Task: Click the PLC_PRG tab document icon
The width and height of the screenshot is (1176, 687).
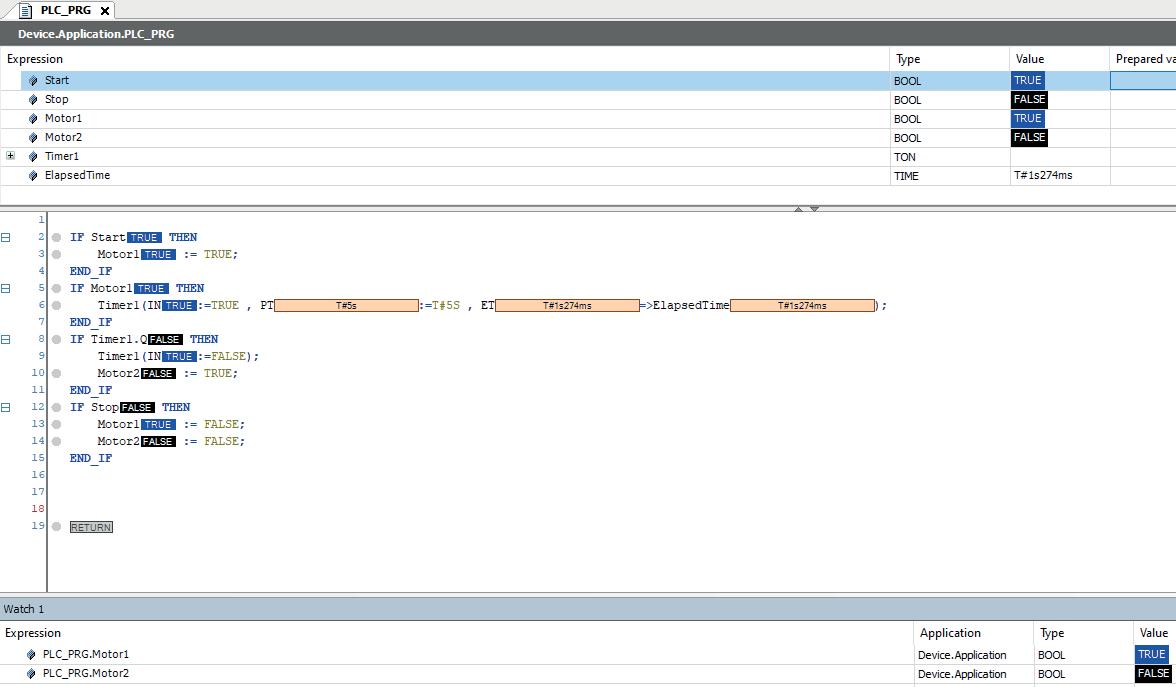Action: (x=26, y=10)
